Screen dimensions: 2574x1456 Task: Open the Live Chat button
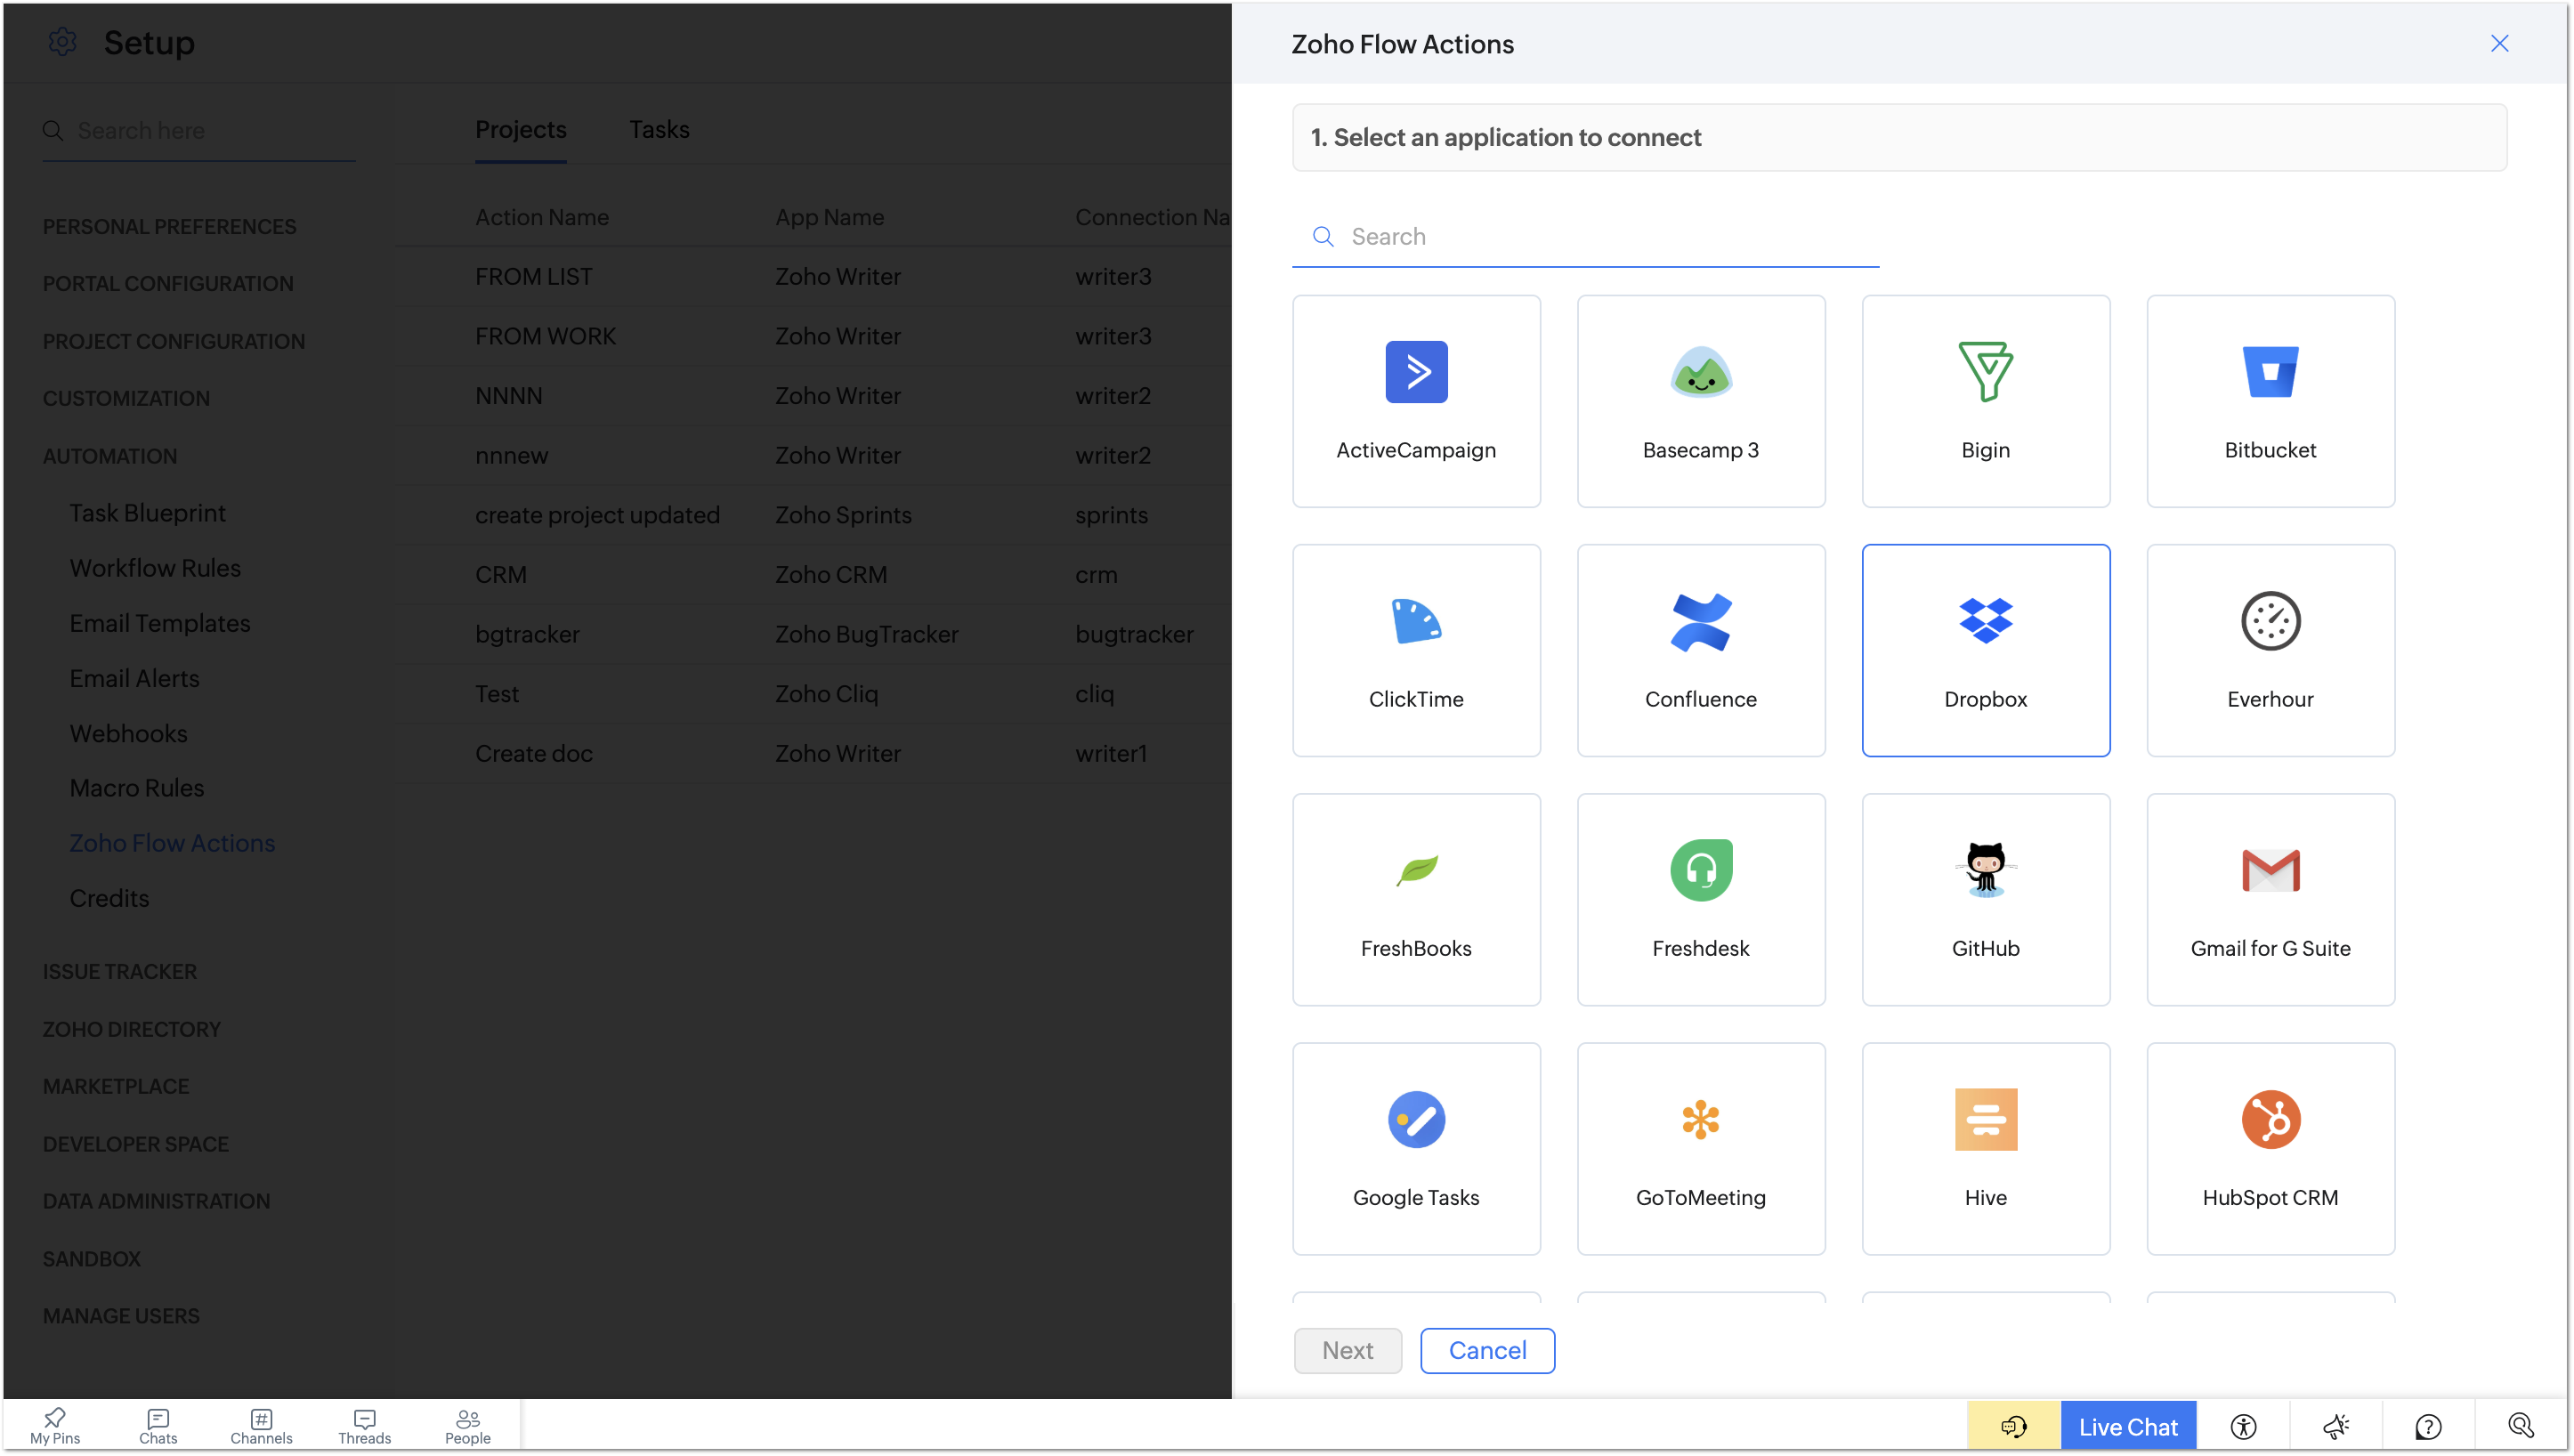[2127, 1426]
